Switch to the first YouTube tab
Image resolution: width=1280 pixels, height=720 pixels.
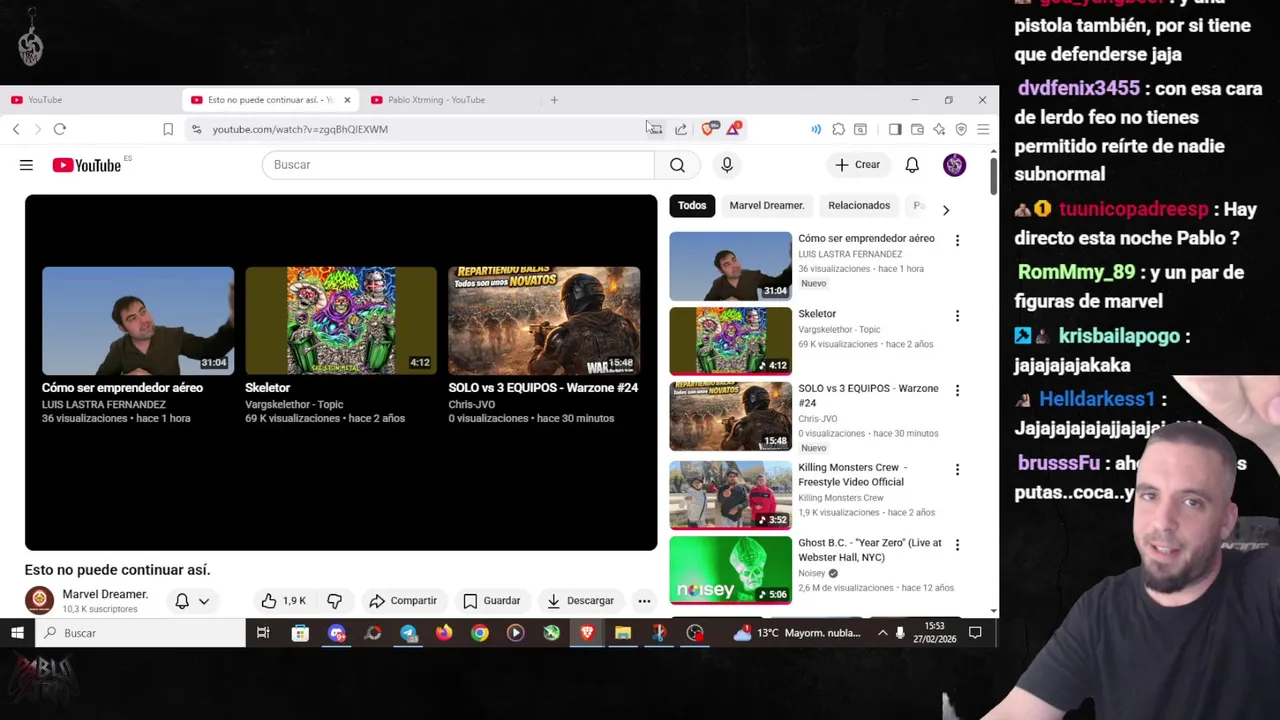tap(90, 100)
